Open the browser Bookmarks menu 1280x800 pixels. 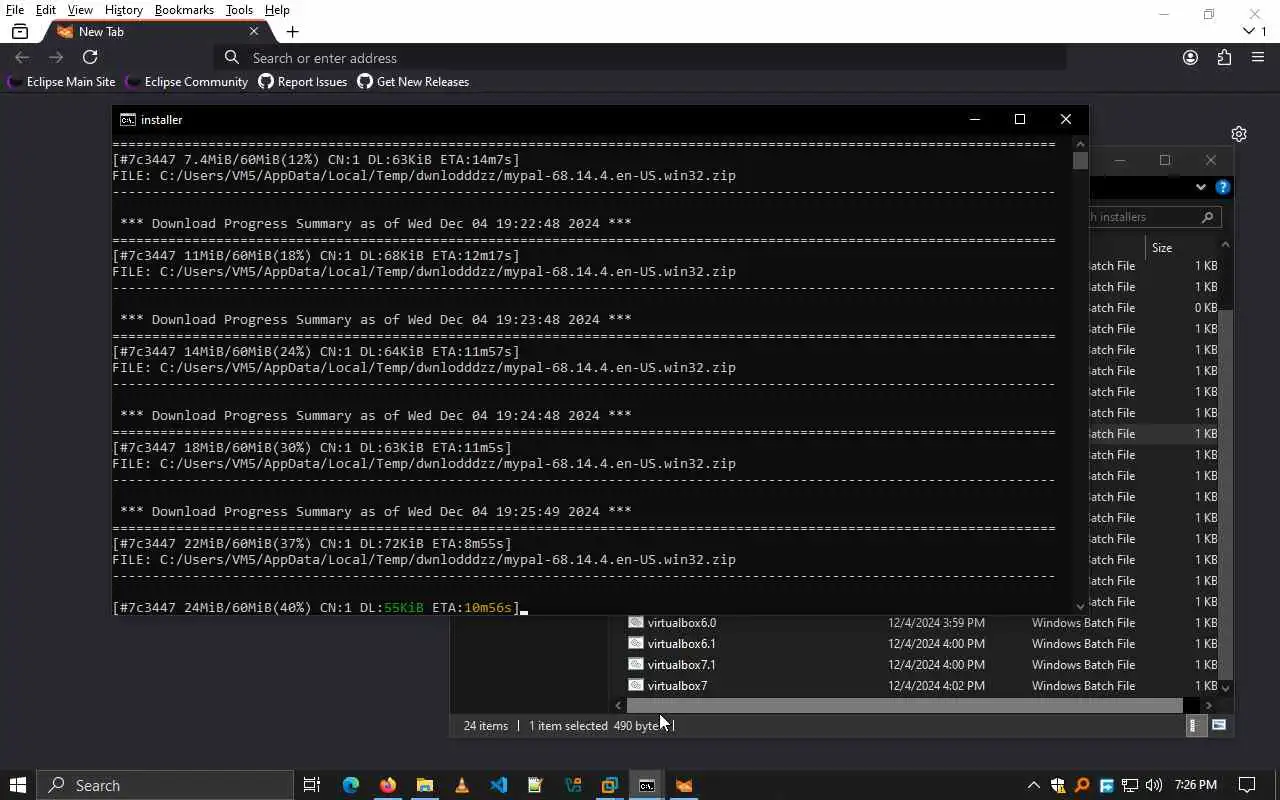tap(184, 10)
